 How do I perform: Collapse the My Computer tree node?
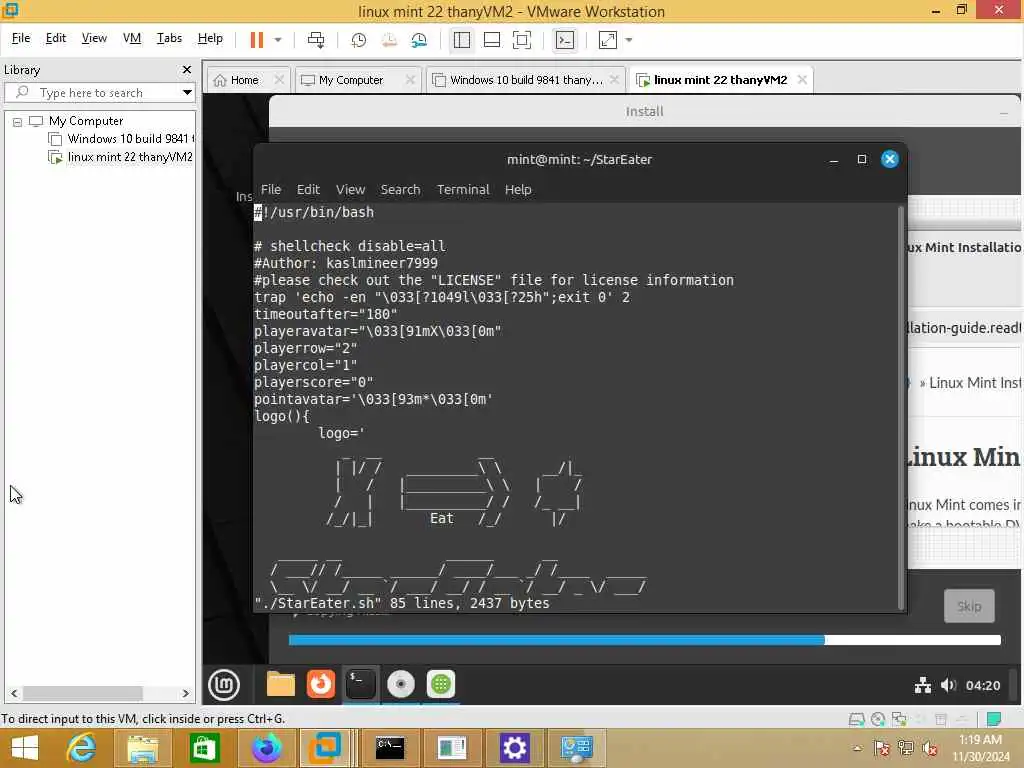coord(18,121)
